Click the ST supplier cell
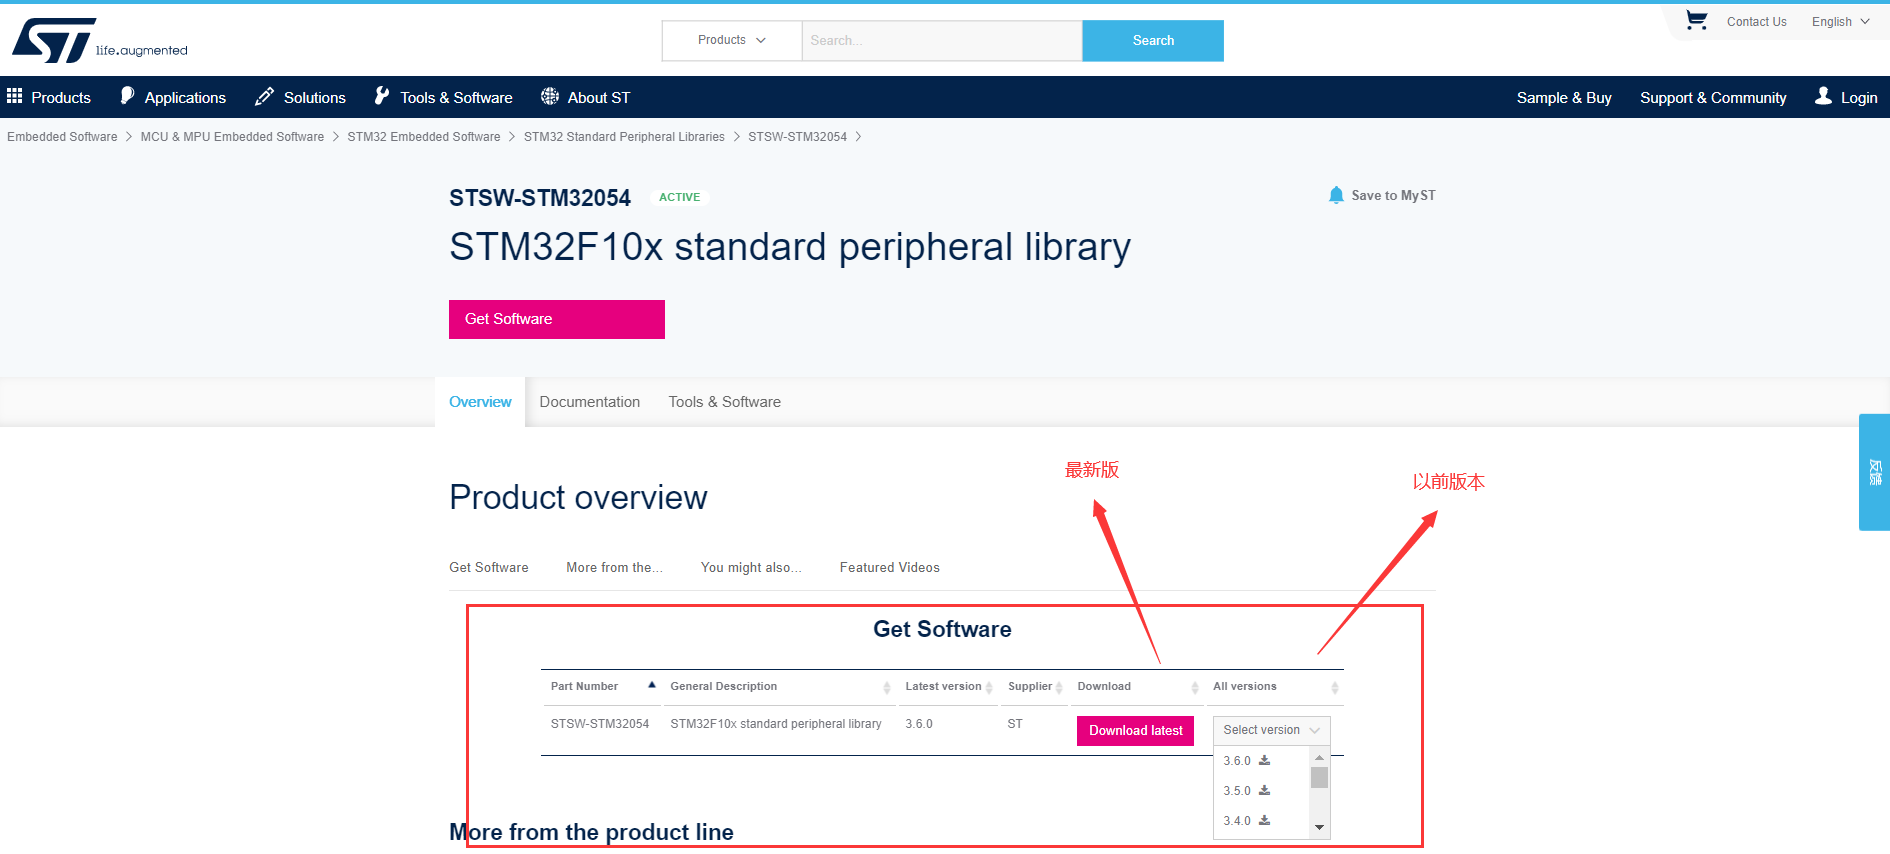 pos(1015,724)
